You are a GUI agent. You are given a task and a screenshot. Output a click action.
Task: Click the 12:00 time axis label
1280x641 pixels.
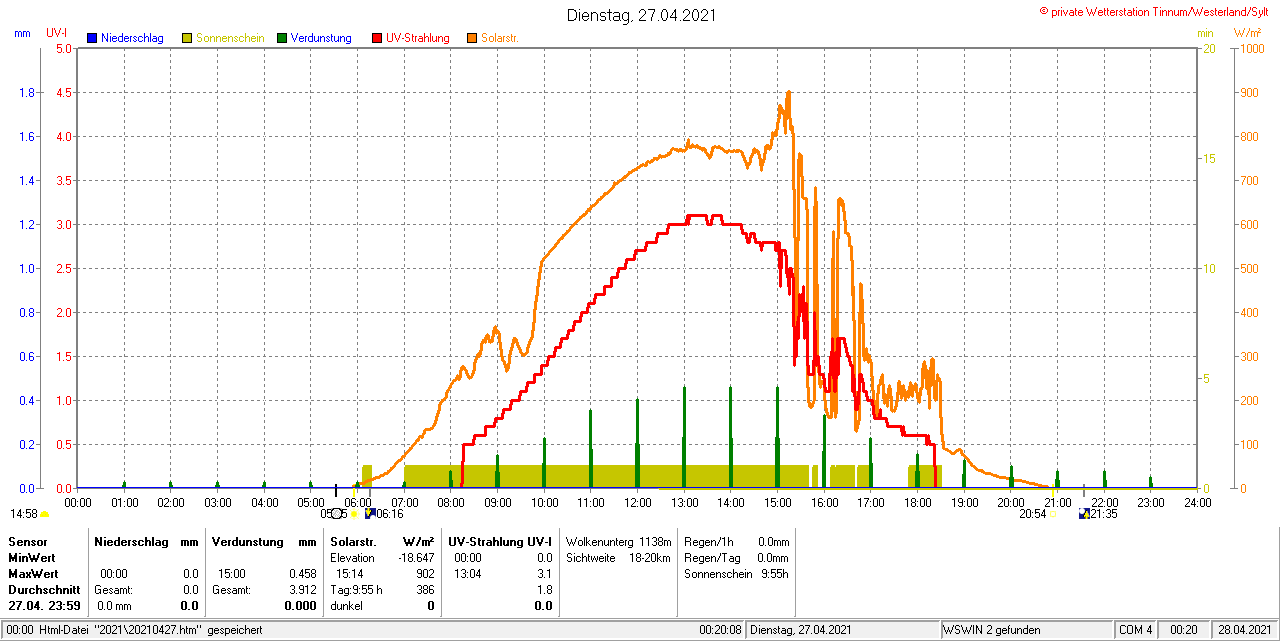(638, 502)
